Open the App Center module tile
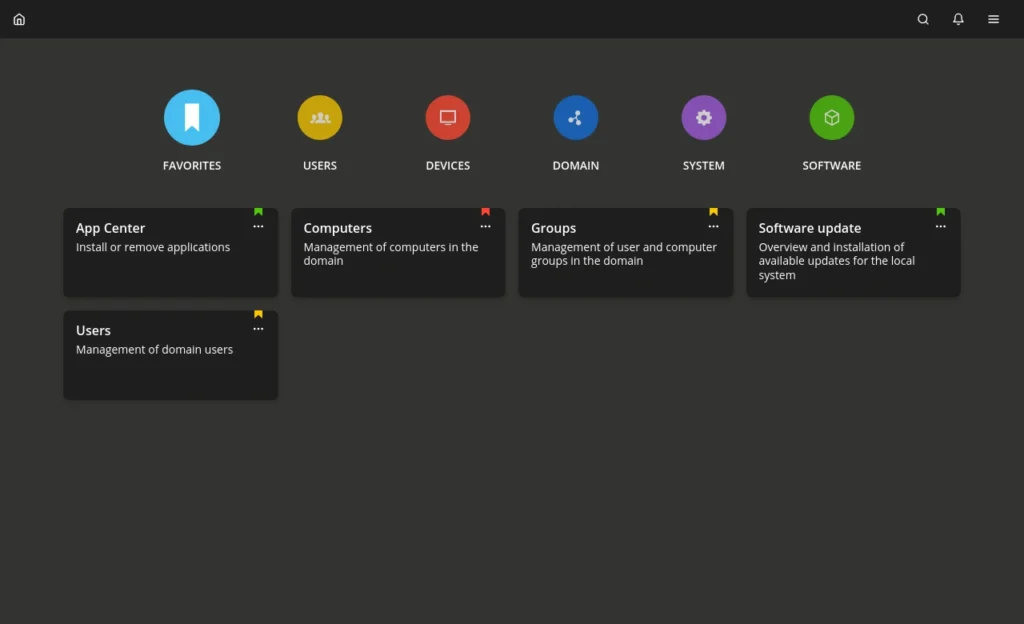 pos(160,258)
